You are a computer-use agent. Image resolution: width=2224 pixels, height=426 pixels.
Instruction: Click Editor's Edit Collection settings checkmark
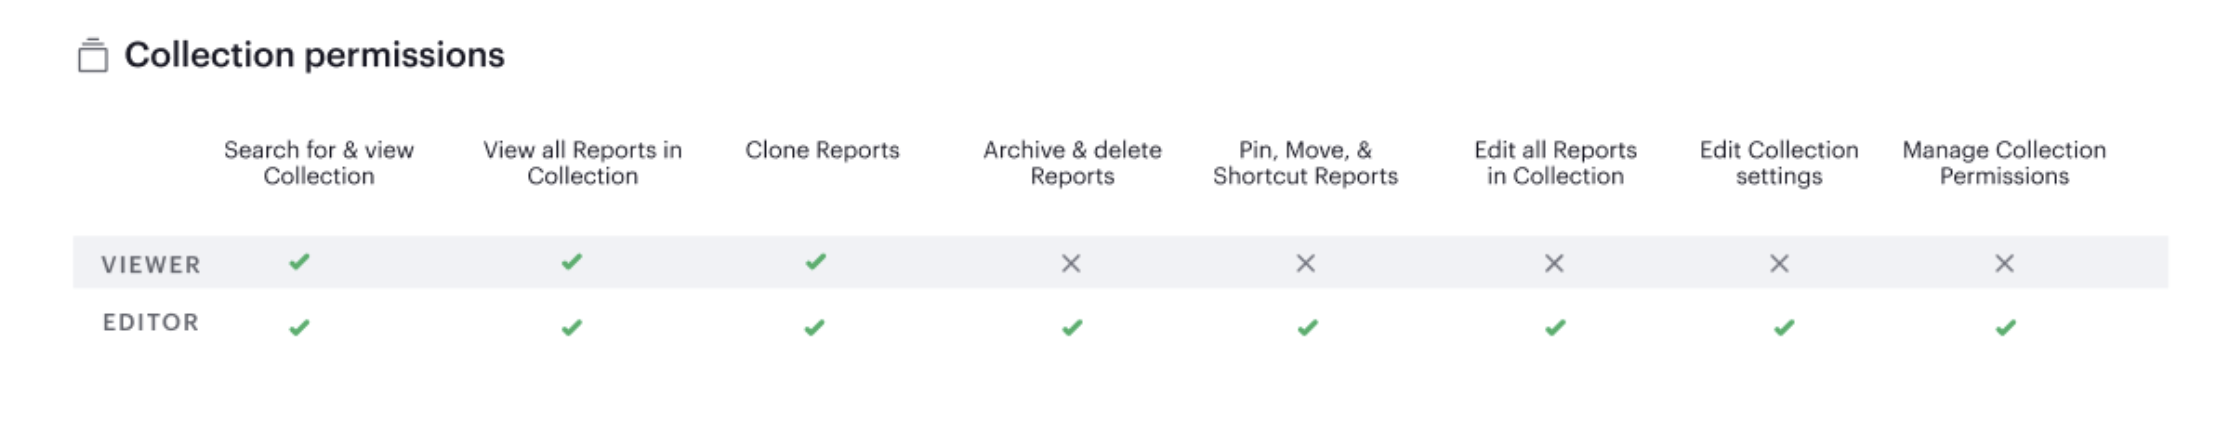[x=1784, y=328]
